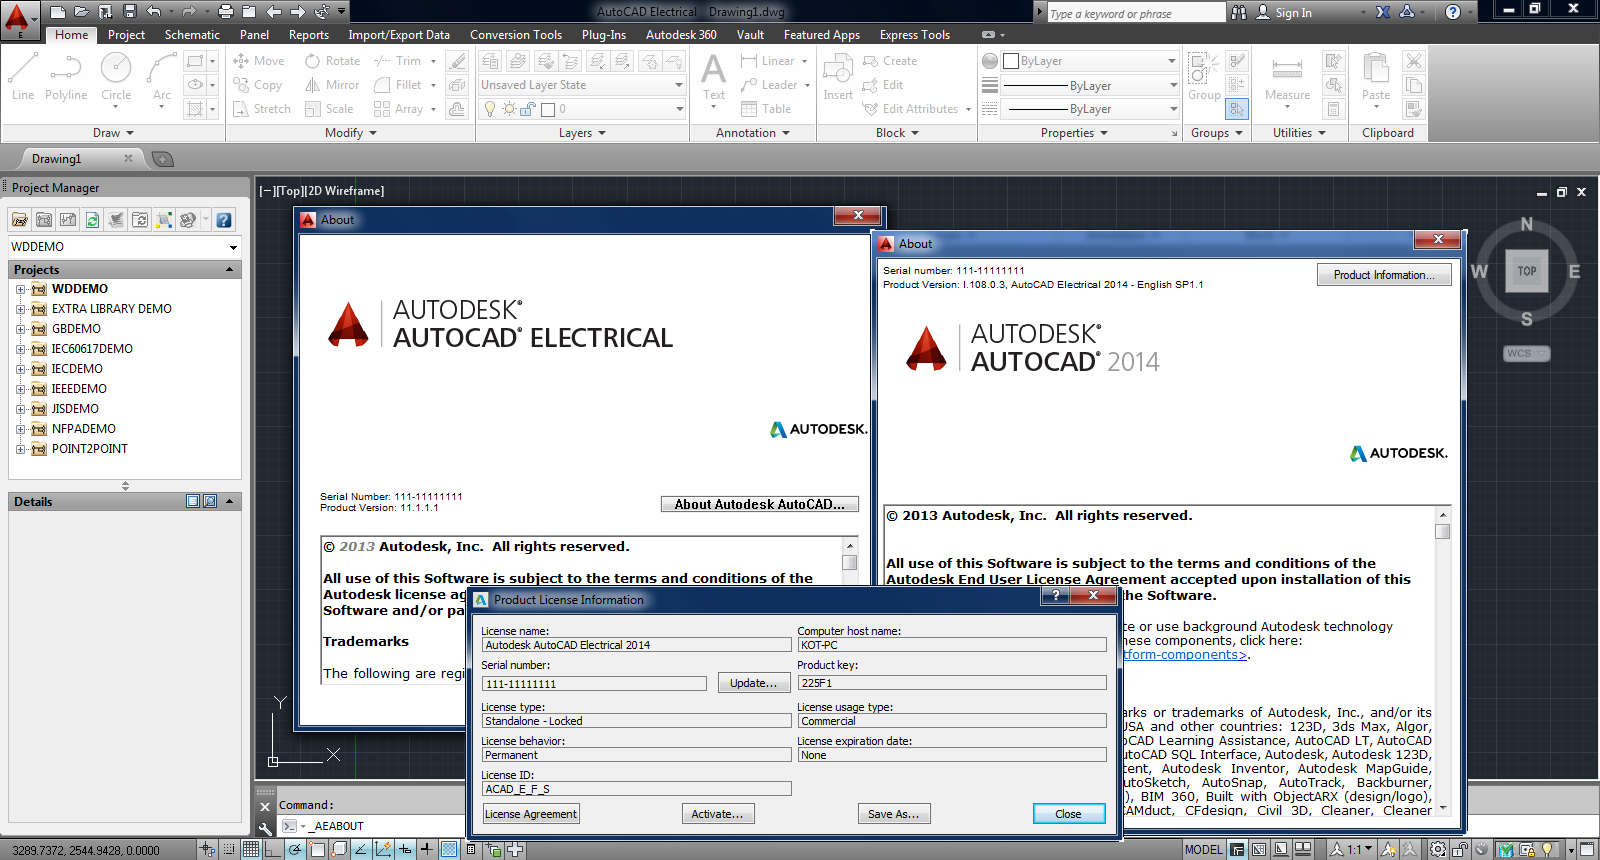Toggle Grid Display in status bar

pyautogui.click(x=251, y=850)
